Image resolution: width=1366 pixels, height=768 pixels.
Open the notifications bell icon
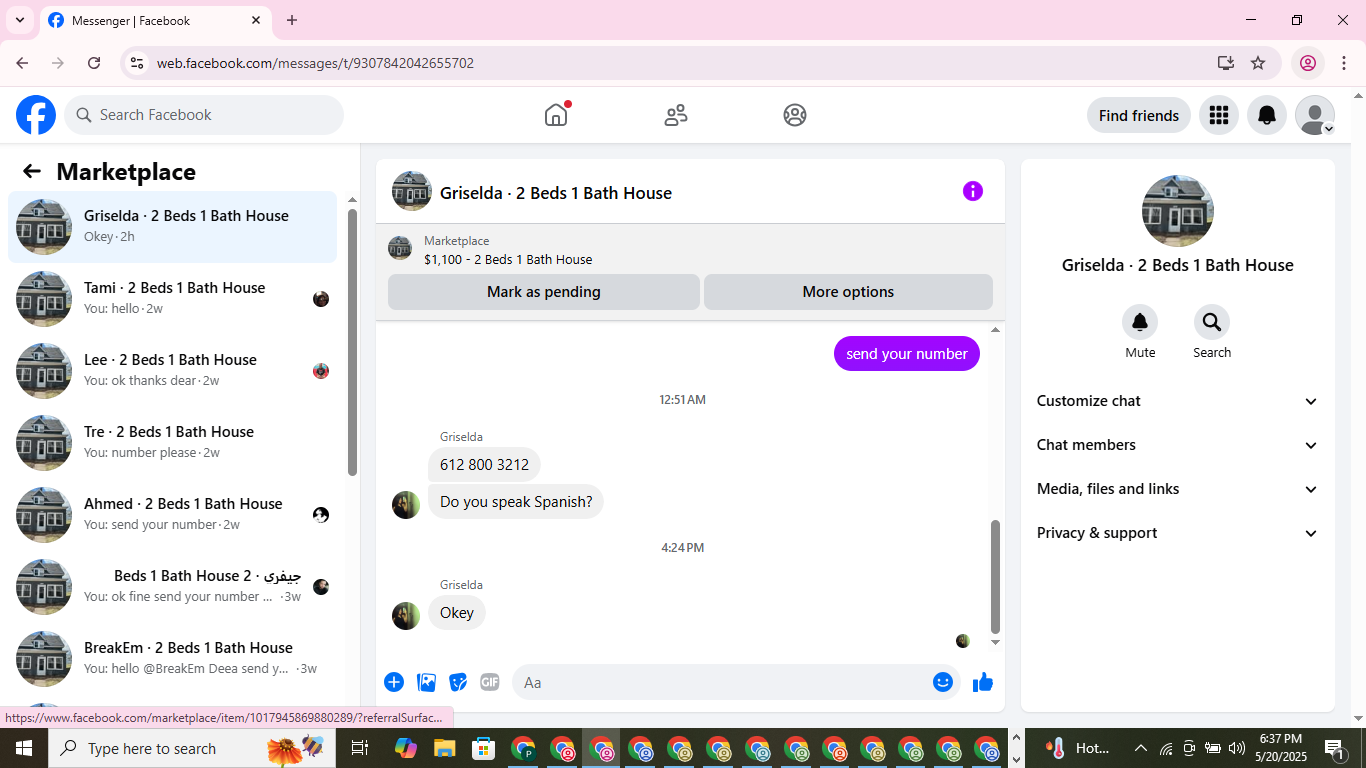coord(1267,115)
